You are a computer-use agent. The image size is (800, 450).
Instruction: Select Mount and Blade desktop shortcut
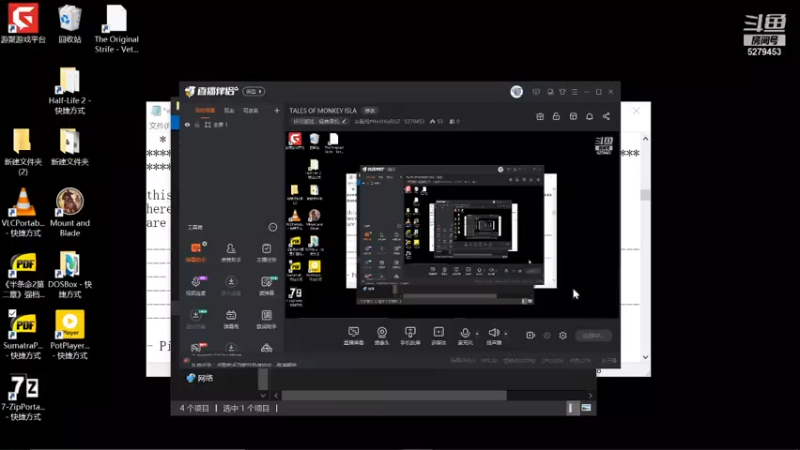point(70,212)
